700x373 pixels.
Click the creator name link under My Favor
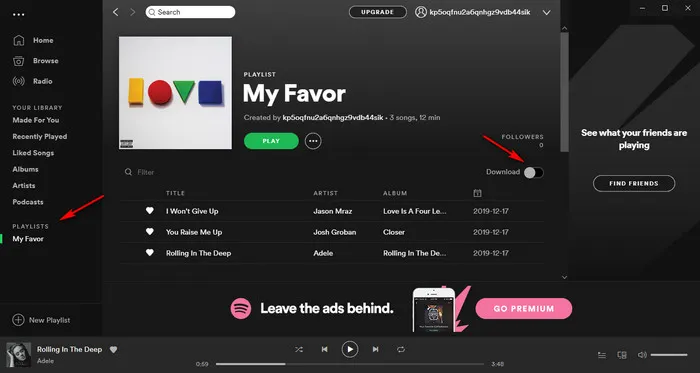pos(333,118)
